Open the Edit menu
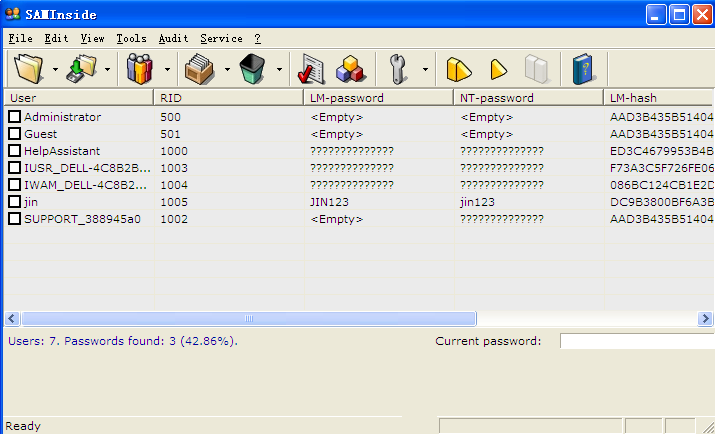Image resolution: width=715 pixels, height=434 pixels. click(x=57, y=39)
